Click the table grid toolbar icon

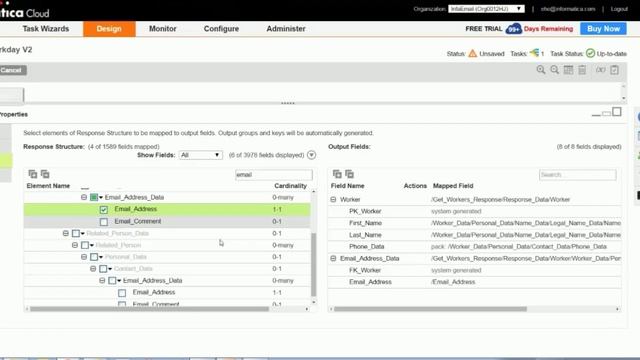tap(568, 70)
